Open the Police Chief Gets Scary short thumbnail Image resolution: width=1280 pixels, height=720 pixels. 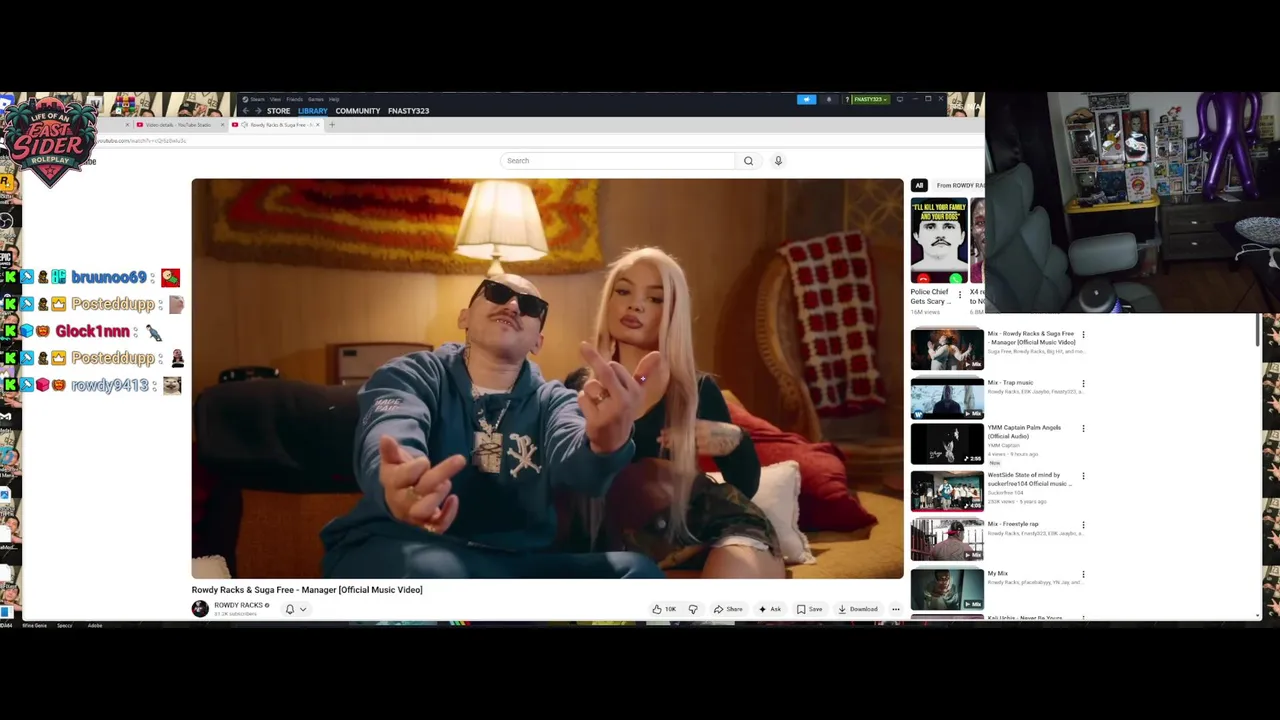(x=939, y=241)
